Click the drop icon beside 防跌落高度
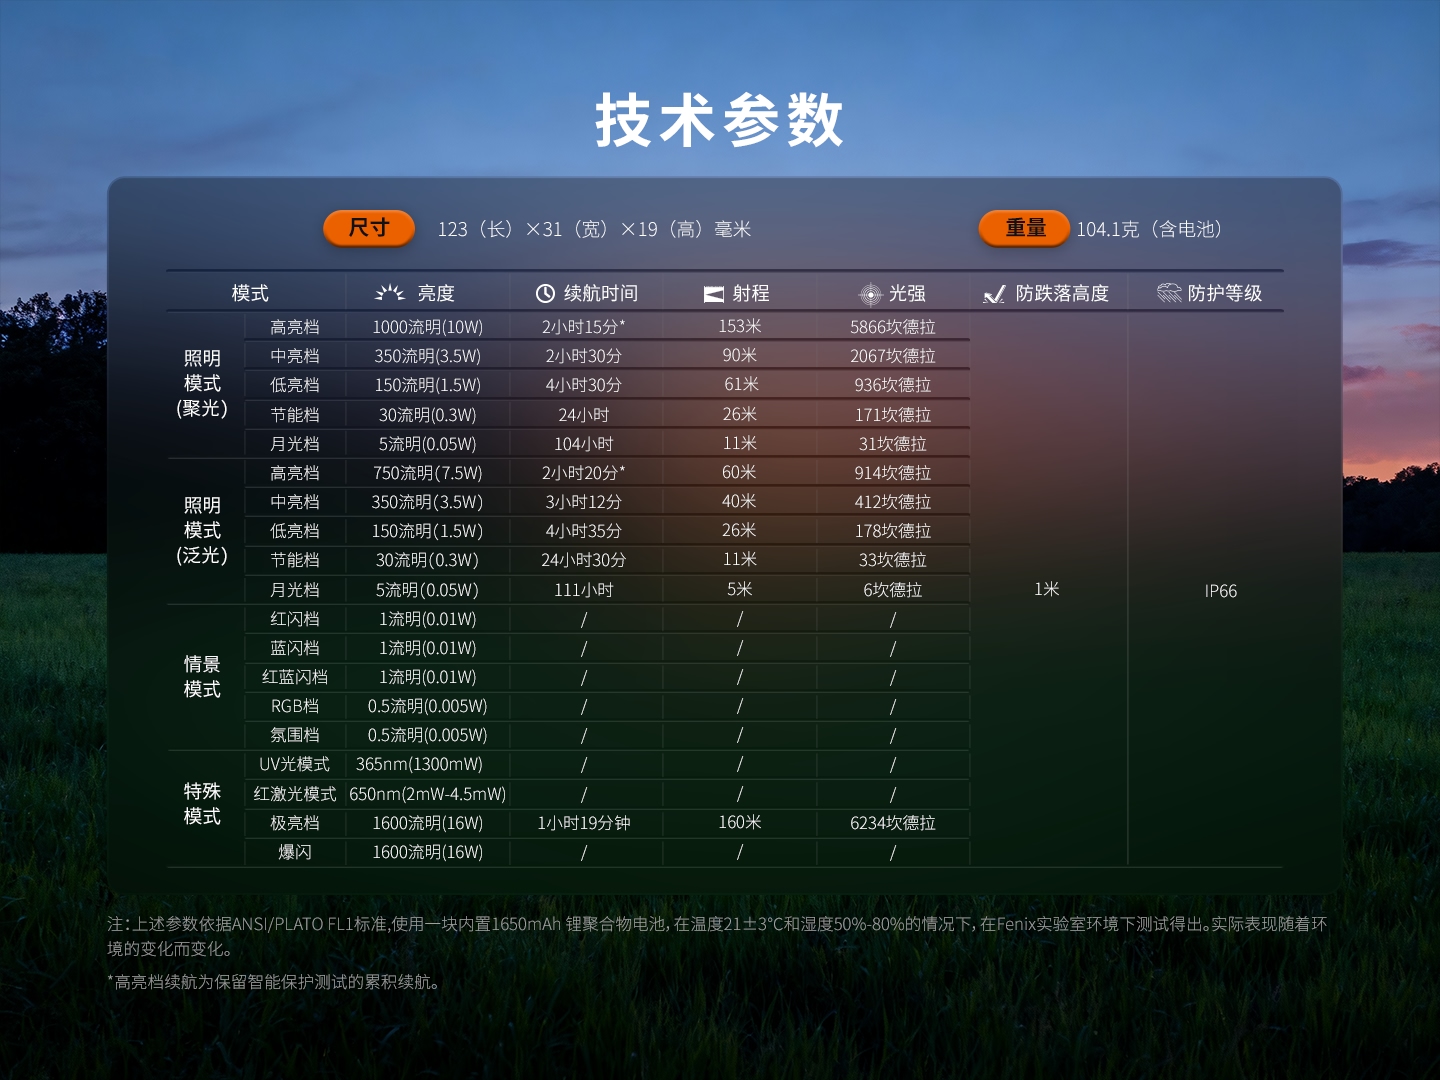This screenshot has height=1080, width=1440. (994, 294)
